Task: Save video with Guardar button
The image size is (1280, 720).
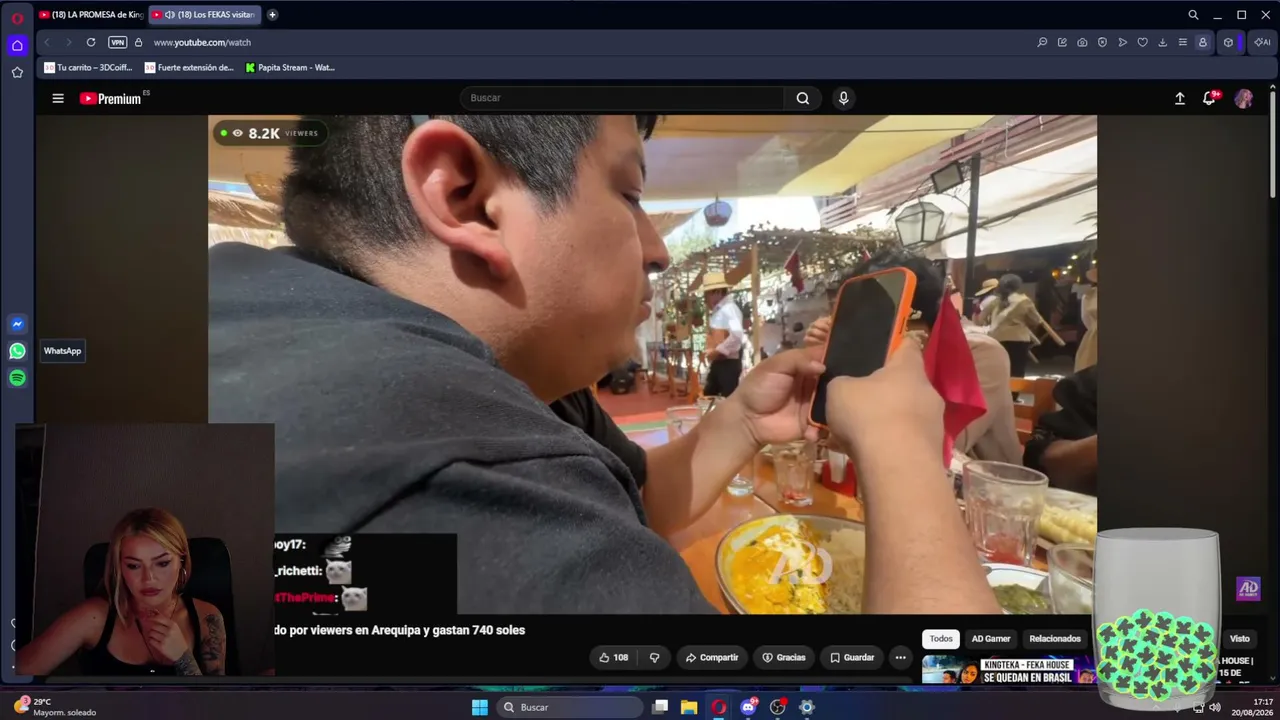Action: point(852,657)
